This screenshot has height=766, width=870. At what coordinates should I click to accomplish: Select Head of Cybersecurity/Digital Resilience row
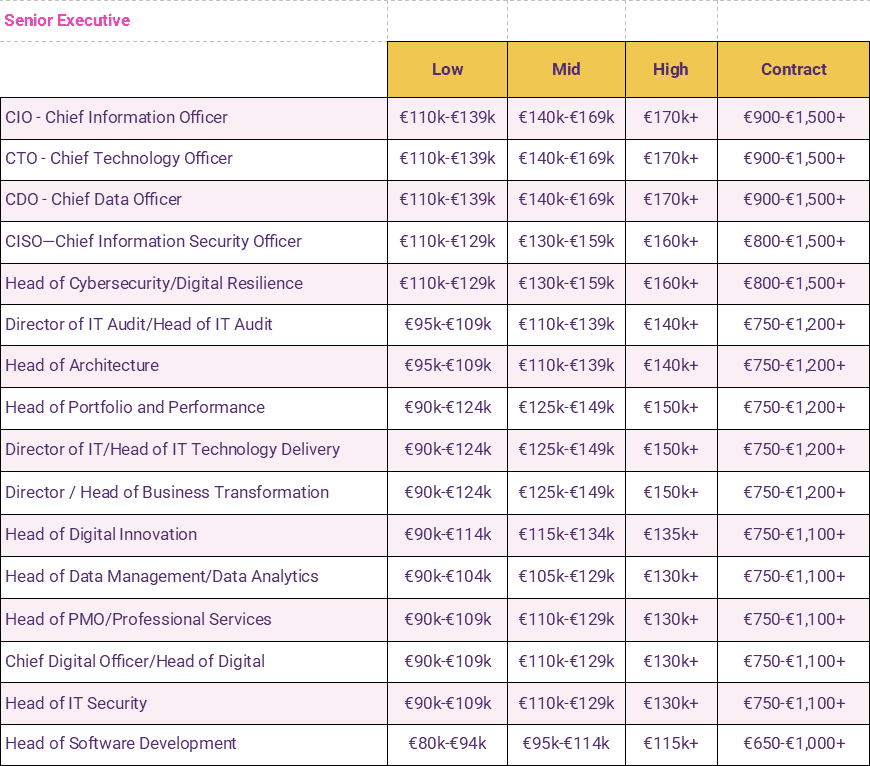pos(154,283)
